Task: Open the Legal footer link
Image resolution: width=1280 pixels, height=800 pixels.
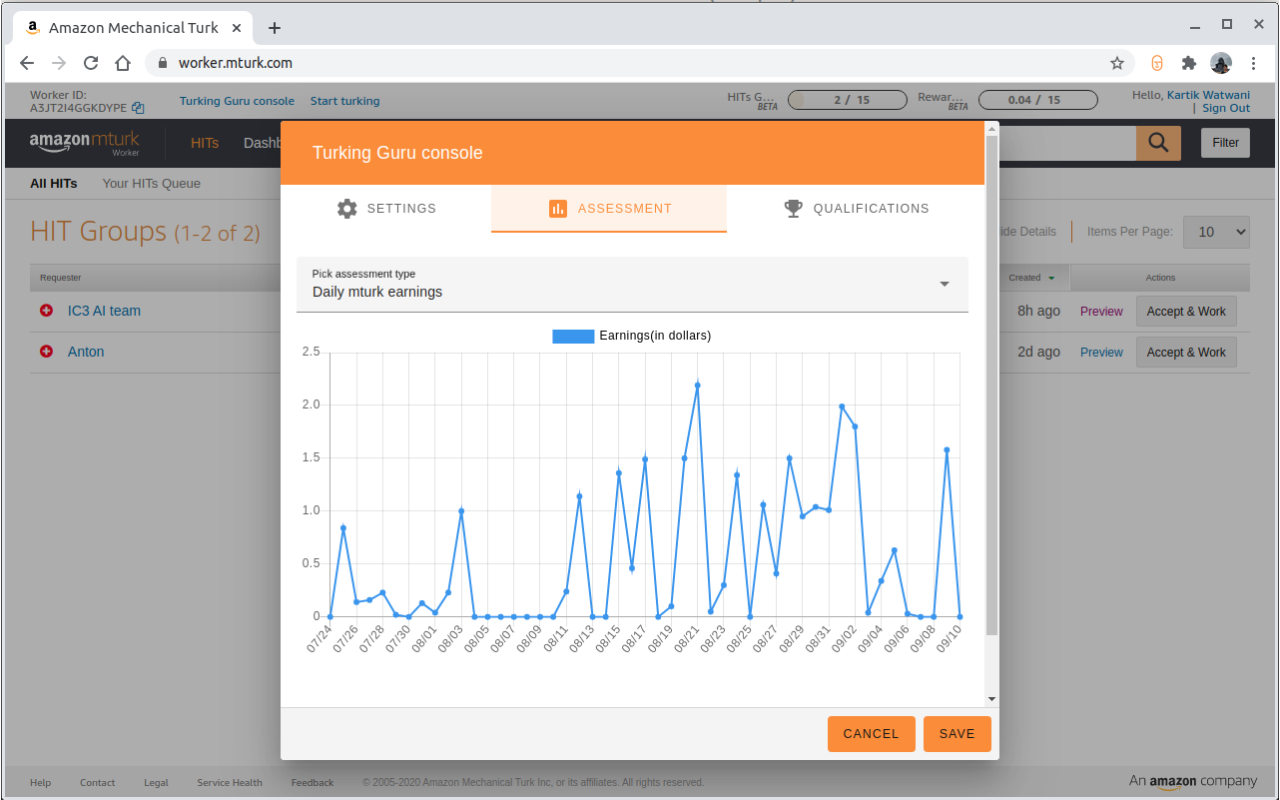Action: [156, 783]
